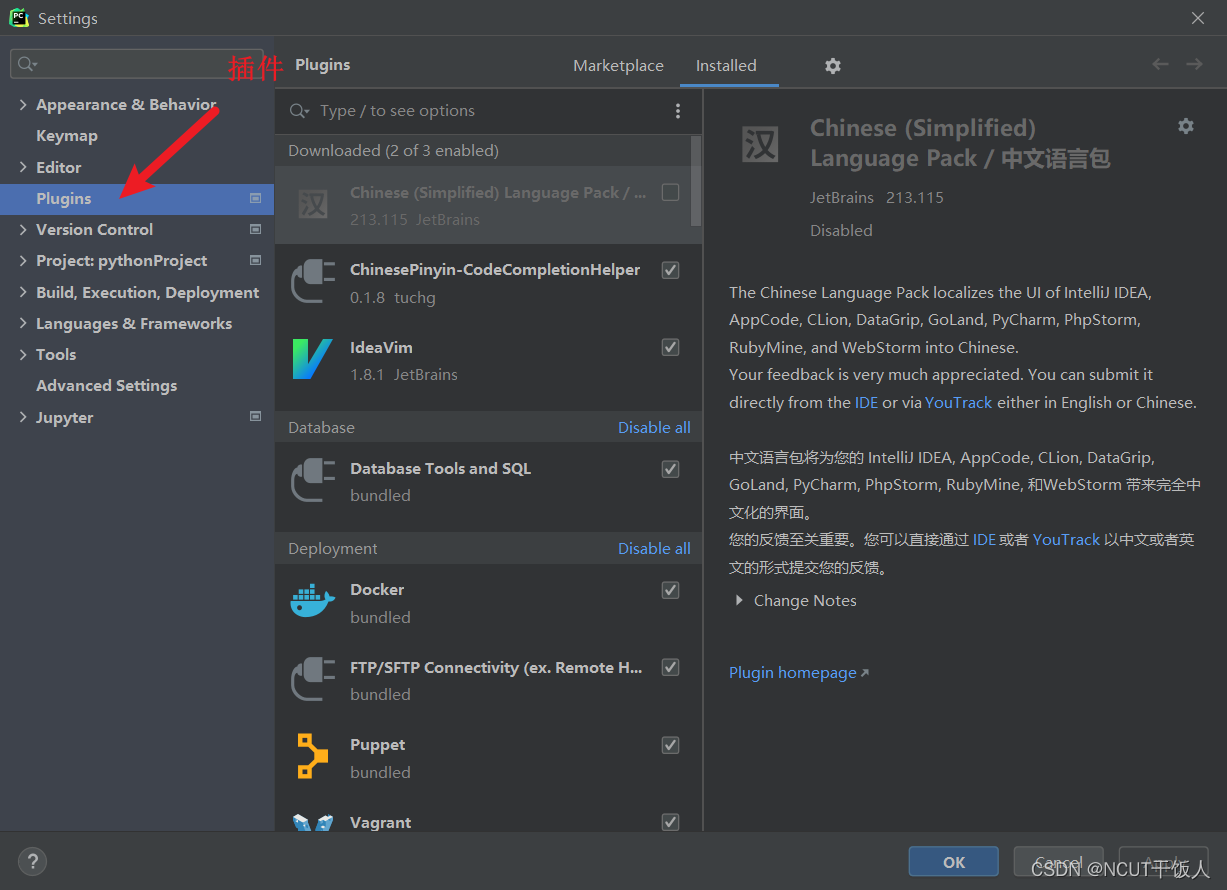Image resolution: width=1227 pixels, height=890 pixels.
Task: Select Puppet plugin row title
Action: [x=378, y=744]
